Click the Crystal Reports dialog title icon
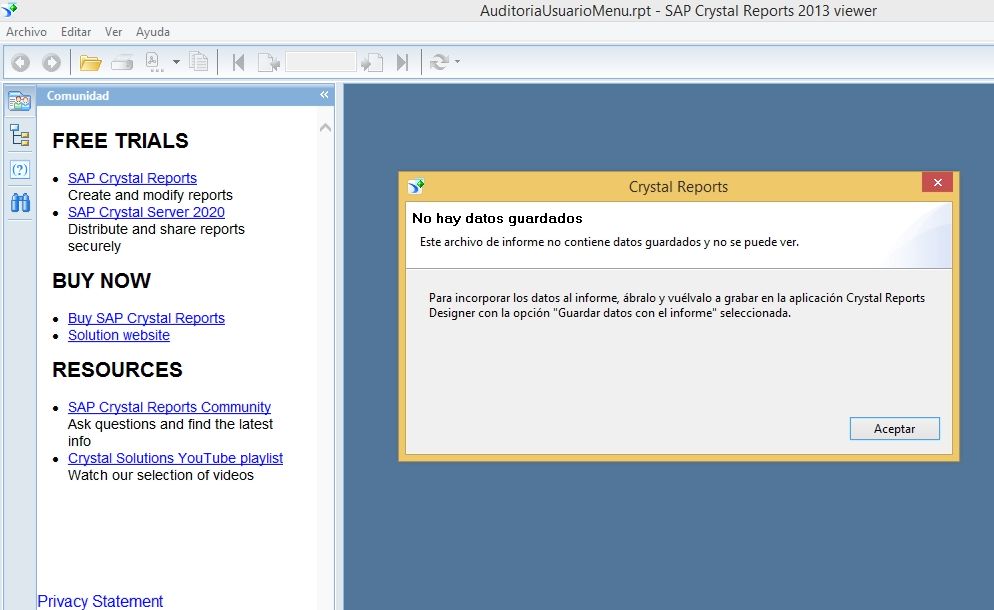 [x=416, y=186]
